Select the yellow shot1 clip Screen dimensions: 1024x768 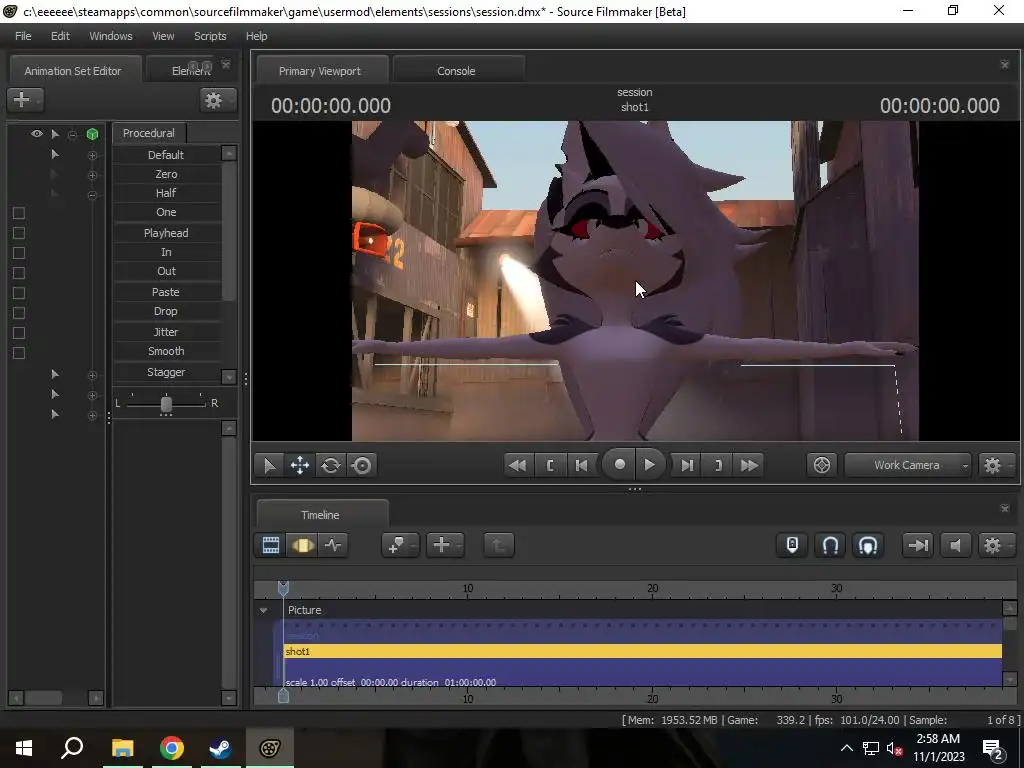[643, 651]
